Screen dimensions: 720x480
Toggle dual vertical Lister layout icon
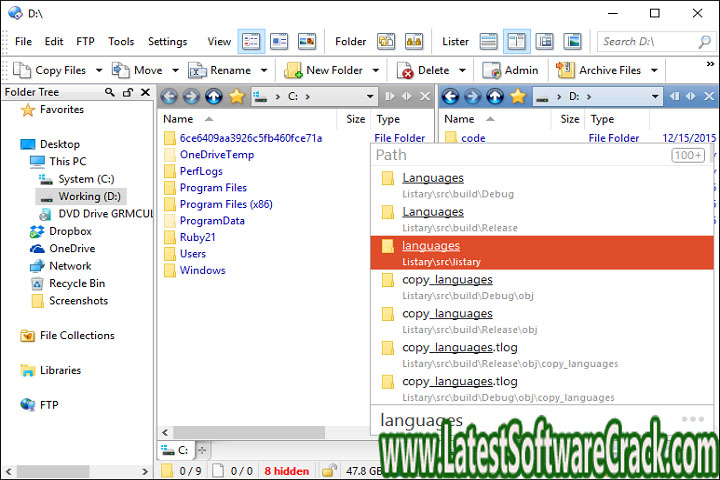coord(517,41)
